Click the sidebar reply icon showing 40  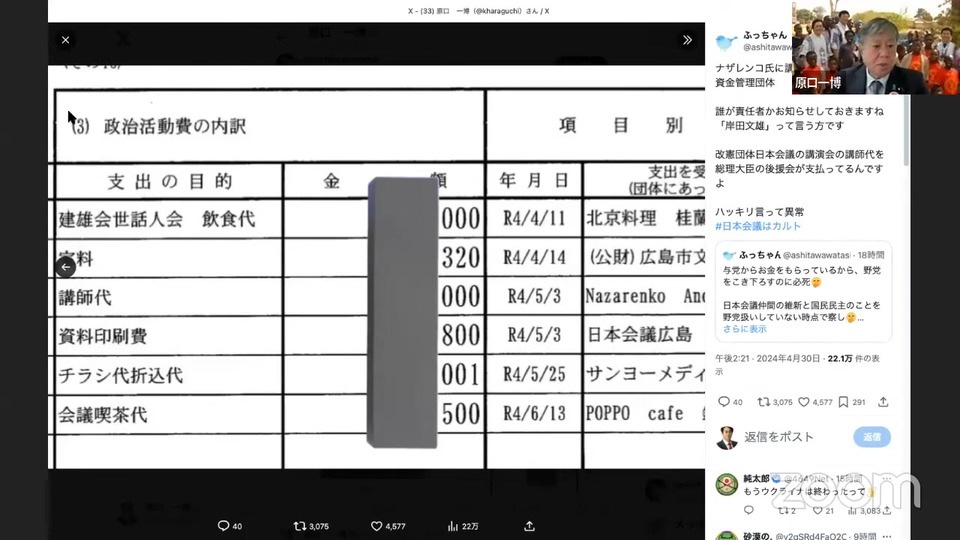[x=730, y=402]
